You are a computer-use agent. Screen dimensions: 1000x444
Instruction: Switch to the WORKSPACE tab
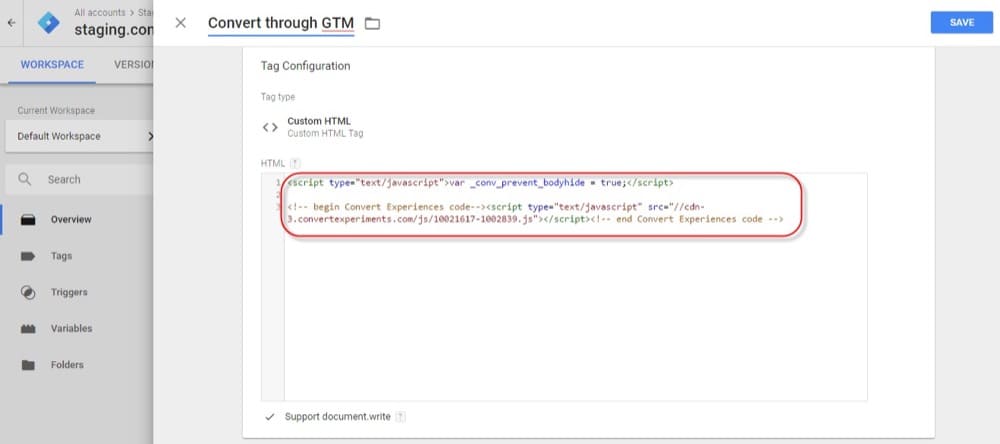pyautogui.click(x=52, y=64)
